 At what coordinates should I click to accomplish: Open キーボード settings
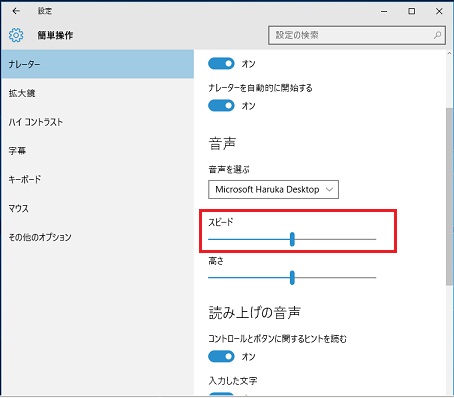tap(97, 179)
